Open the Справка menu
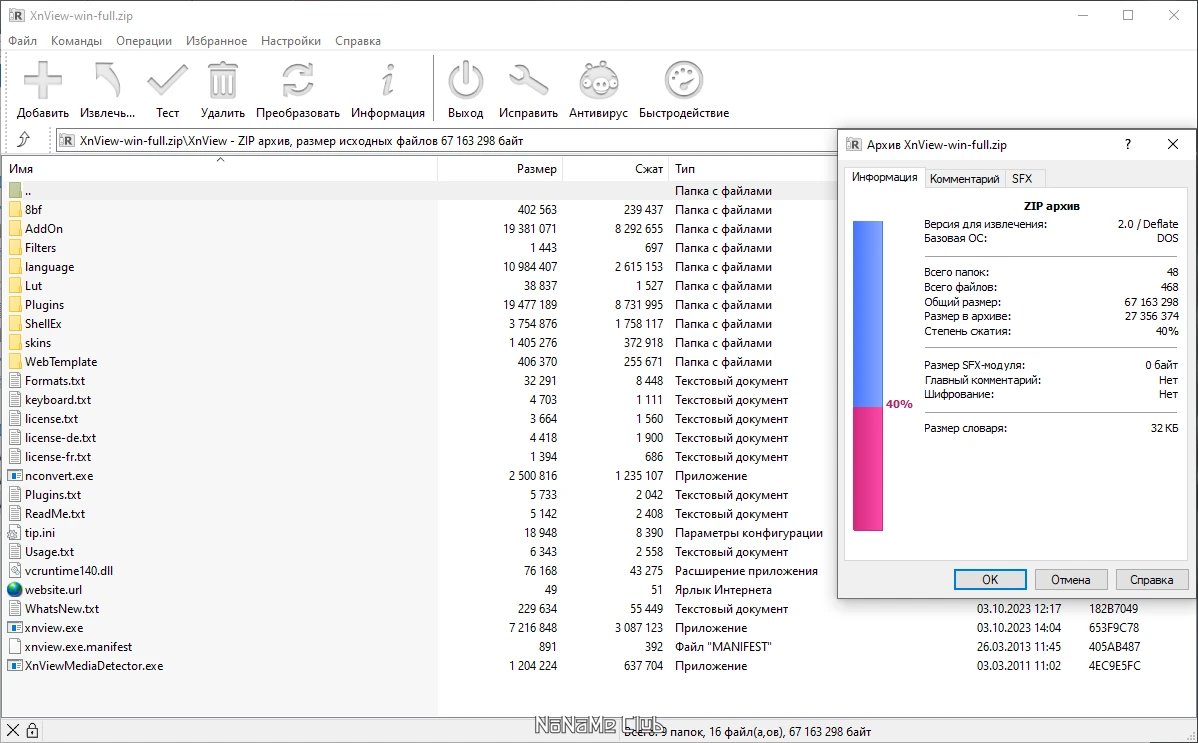Viewport: 1198px width, 743px height. 358,41
